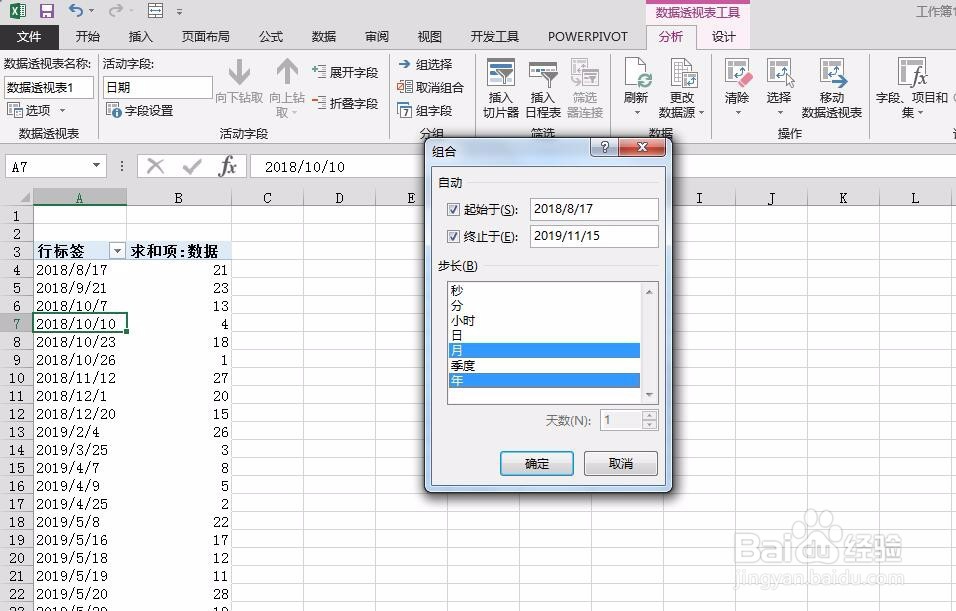This screenshot has width=956, height=611.
Task: Open the 行标签 filter dropdown
Action: click(x=117, y=251)
